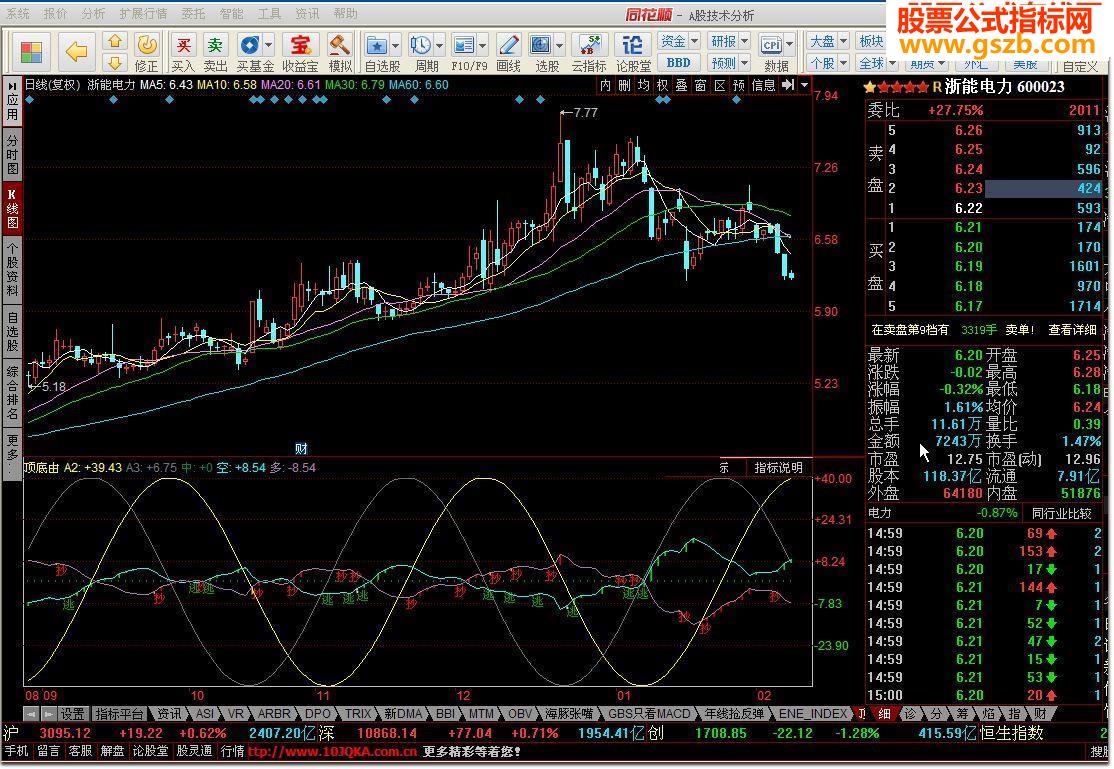Open the 报价 menu
Image resolution: width=1114 pixels, height=769 pixels.
click(x=55, y=14)
